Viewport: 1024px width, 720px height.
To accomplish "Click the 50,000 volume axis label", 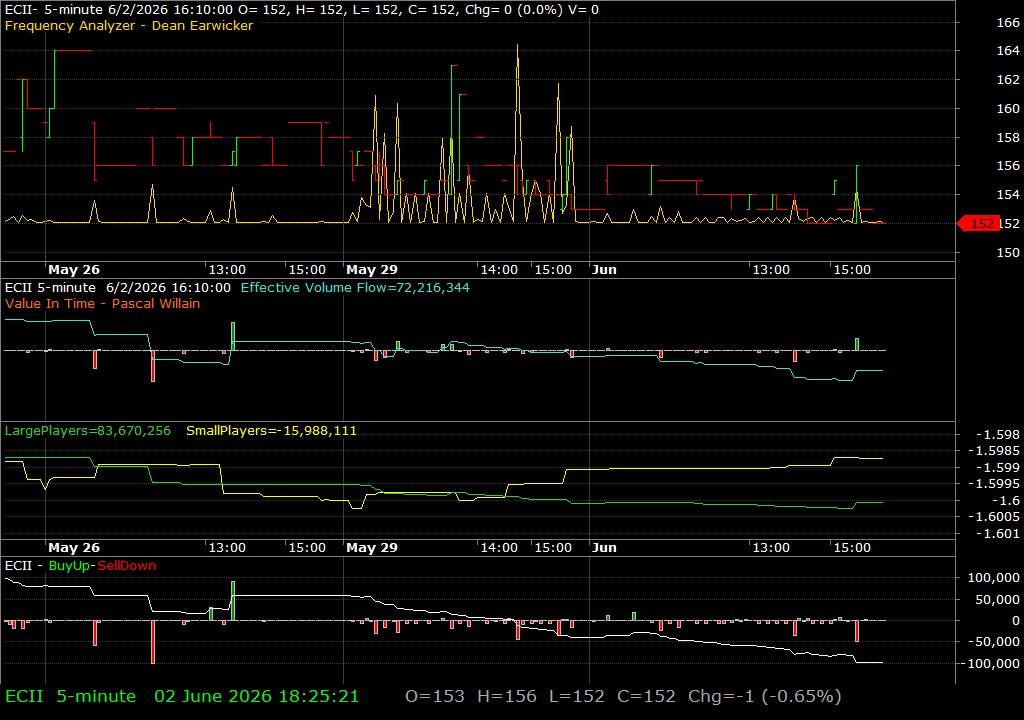I will click(x=997, y=599).
